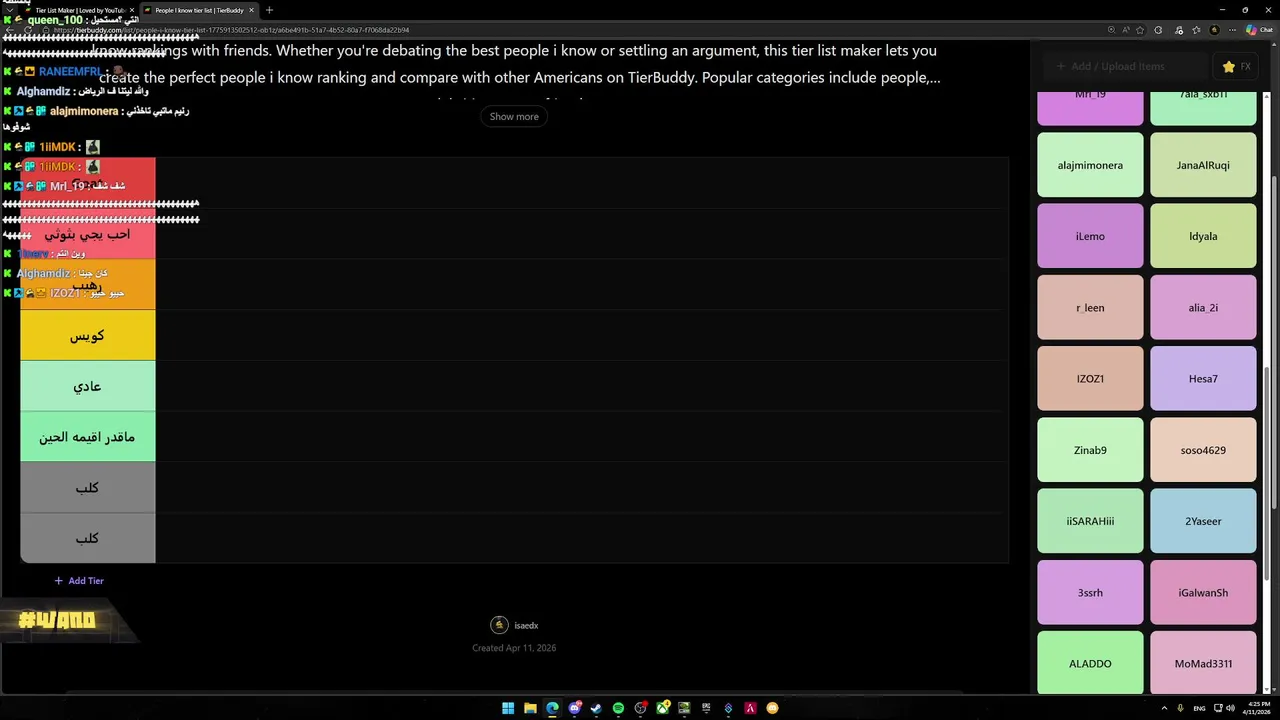This screenshot has height=720, width=1280.
Task: Open Spotify from the taskbar
Action: tap(618, 708)
